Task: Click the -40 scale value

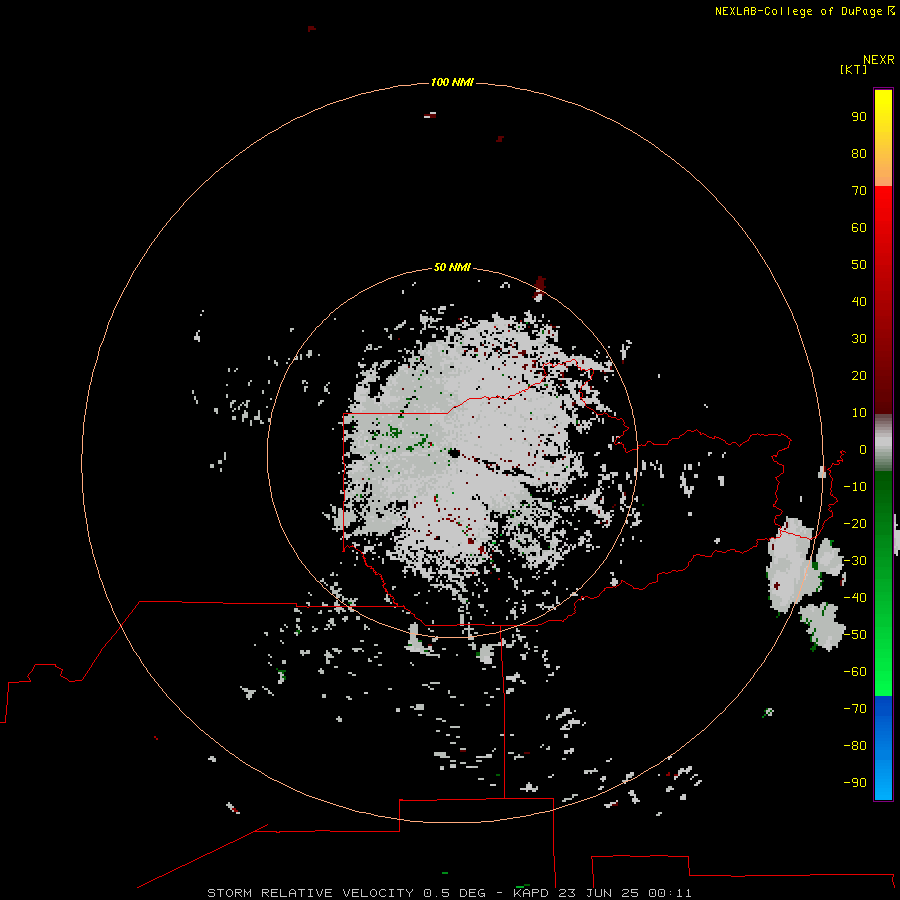Action: pyautogui.click(x=855, y=598)
